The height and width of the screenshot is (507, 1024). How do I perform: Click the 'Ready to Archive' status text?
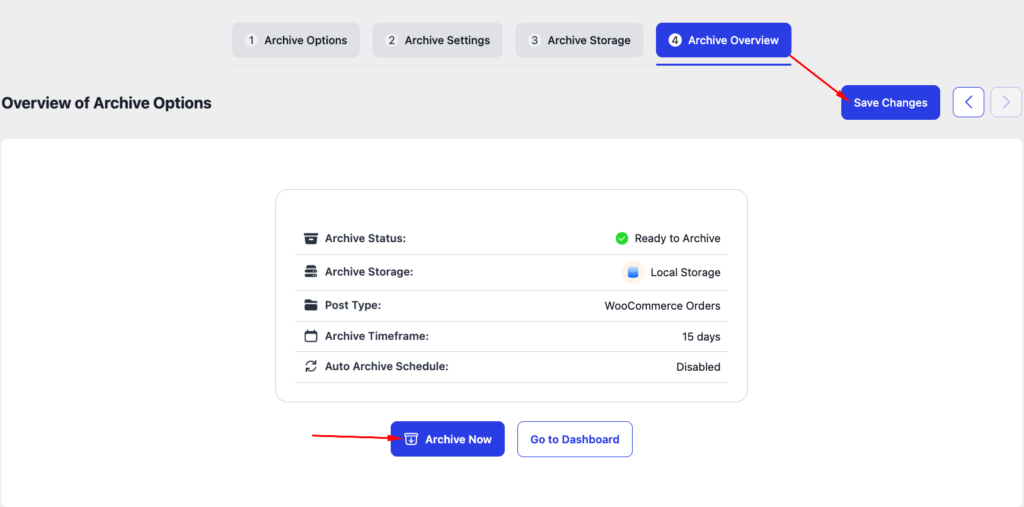(677, 238)
